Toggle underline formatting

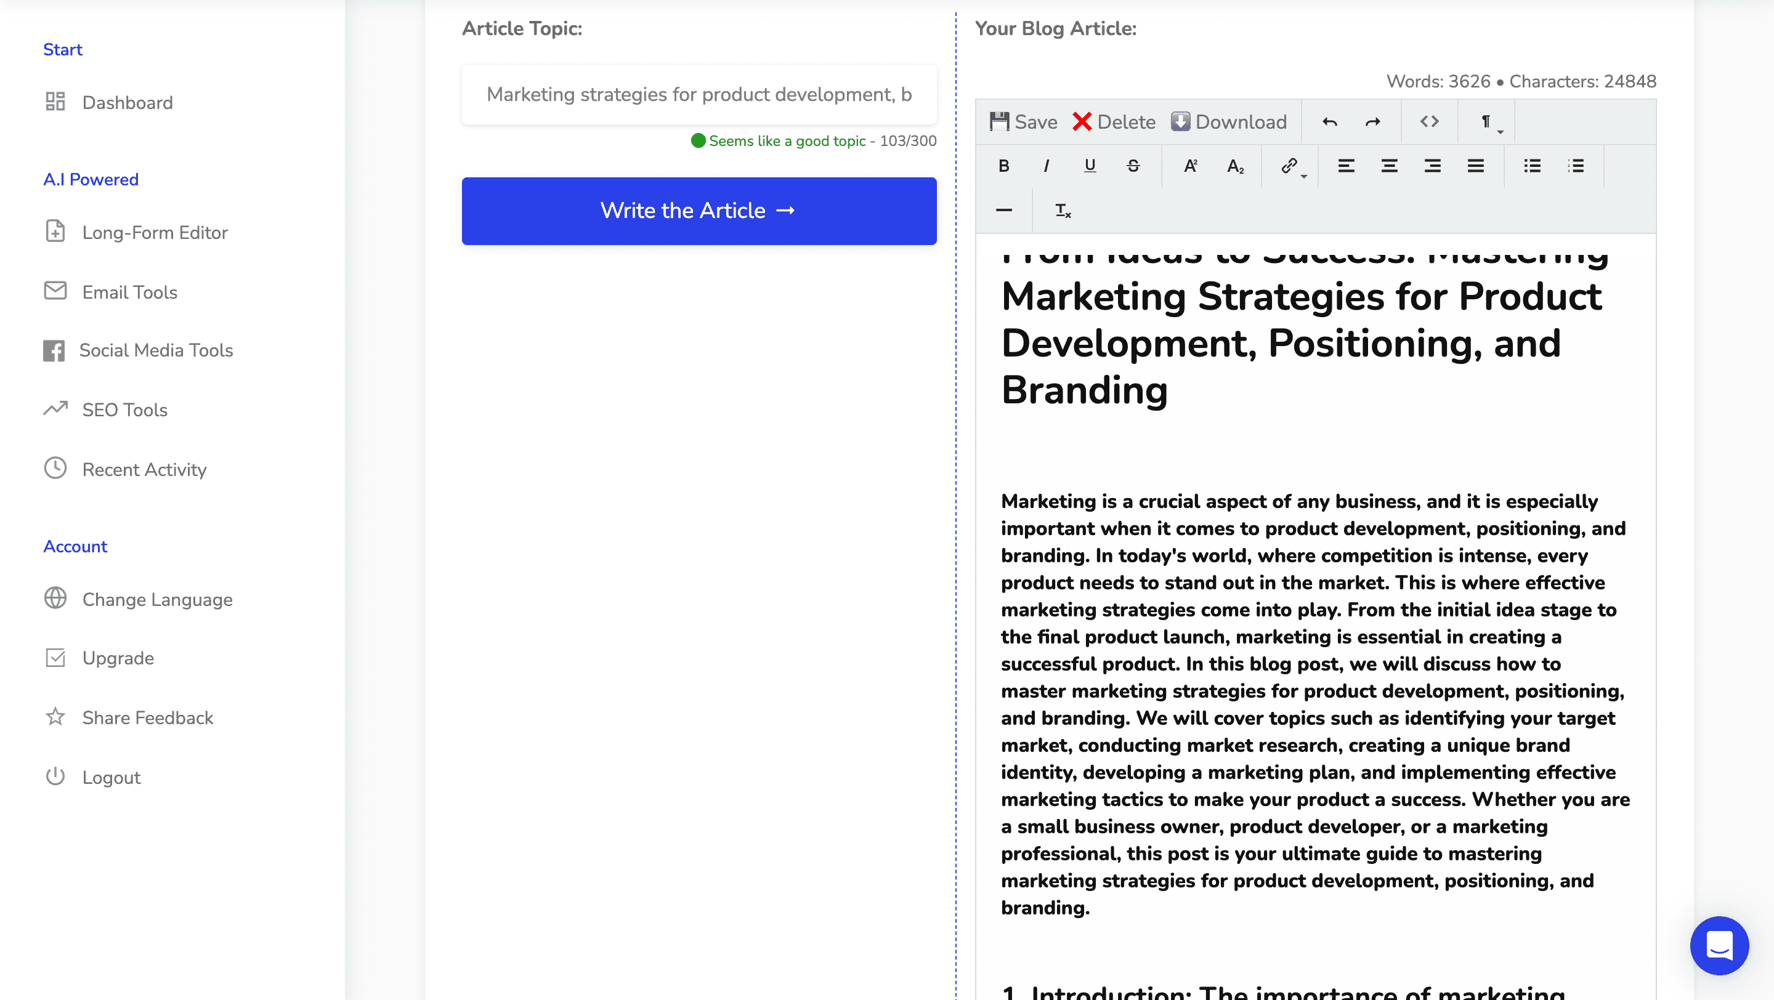click(x=1090, y=166)
